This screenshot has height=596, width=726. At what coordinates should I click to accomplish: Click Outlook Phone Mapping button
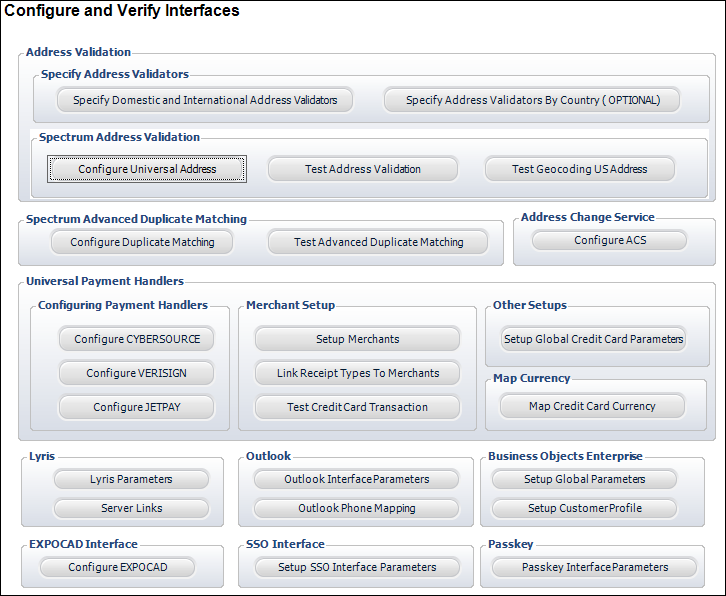[356, 508]
